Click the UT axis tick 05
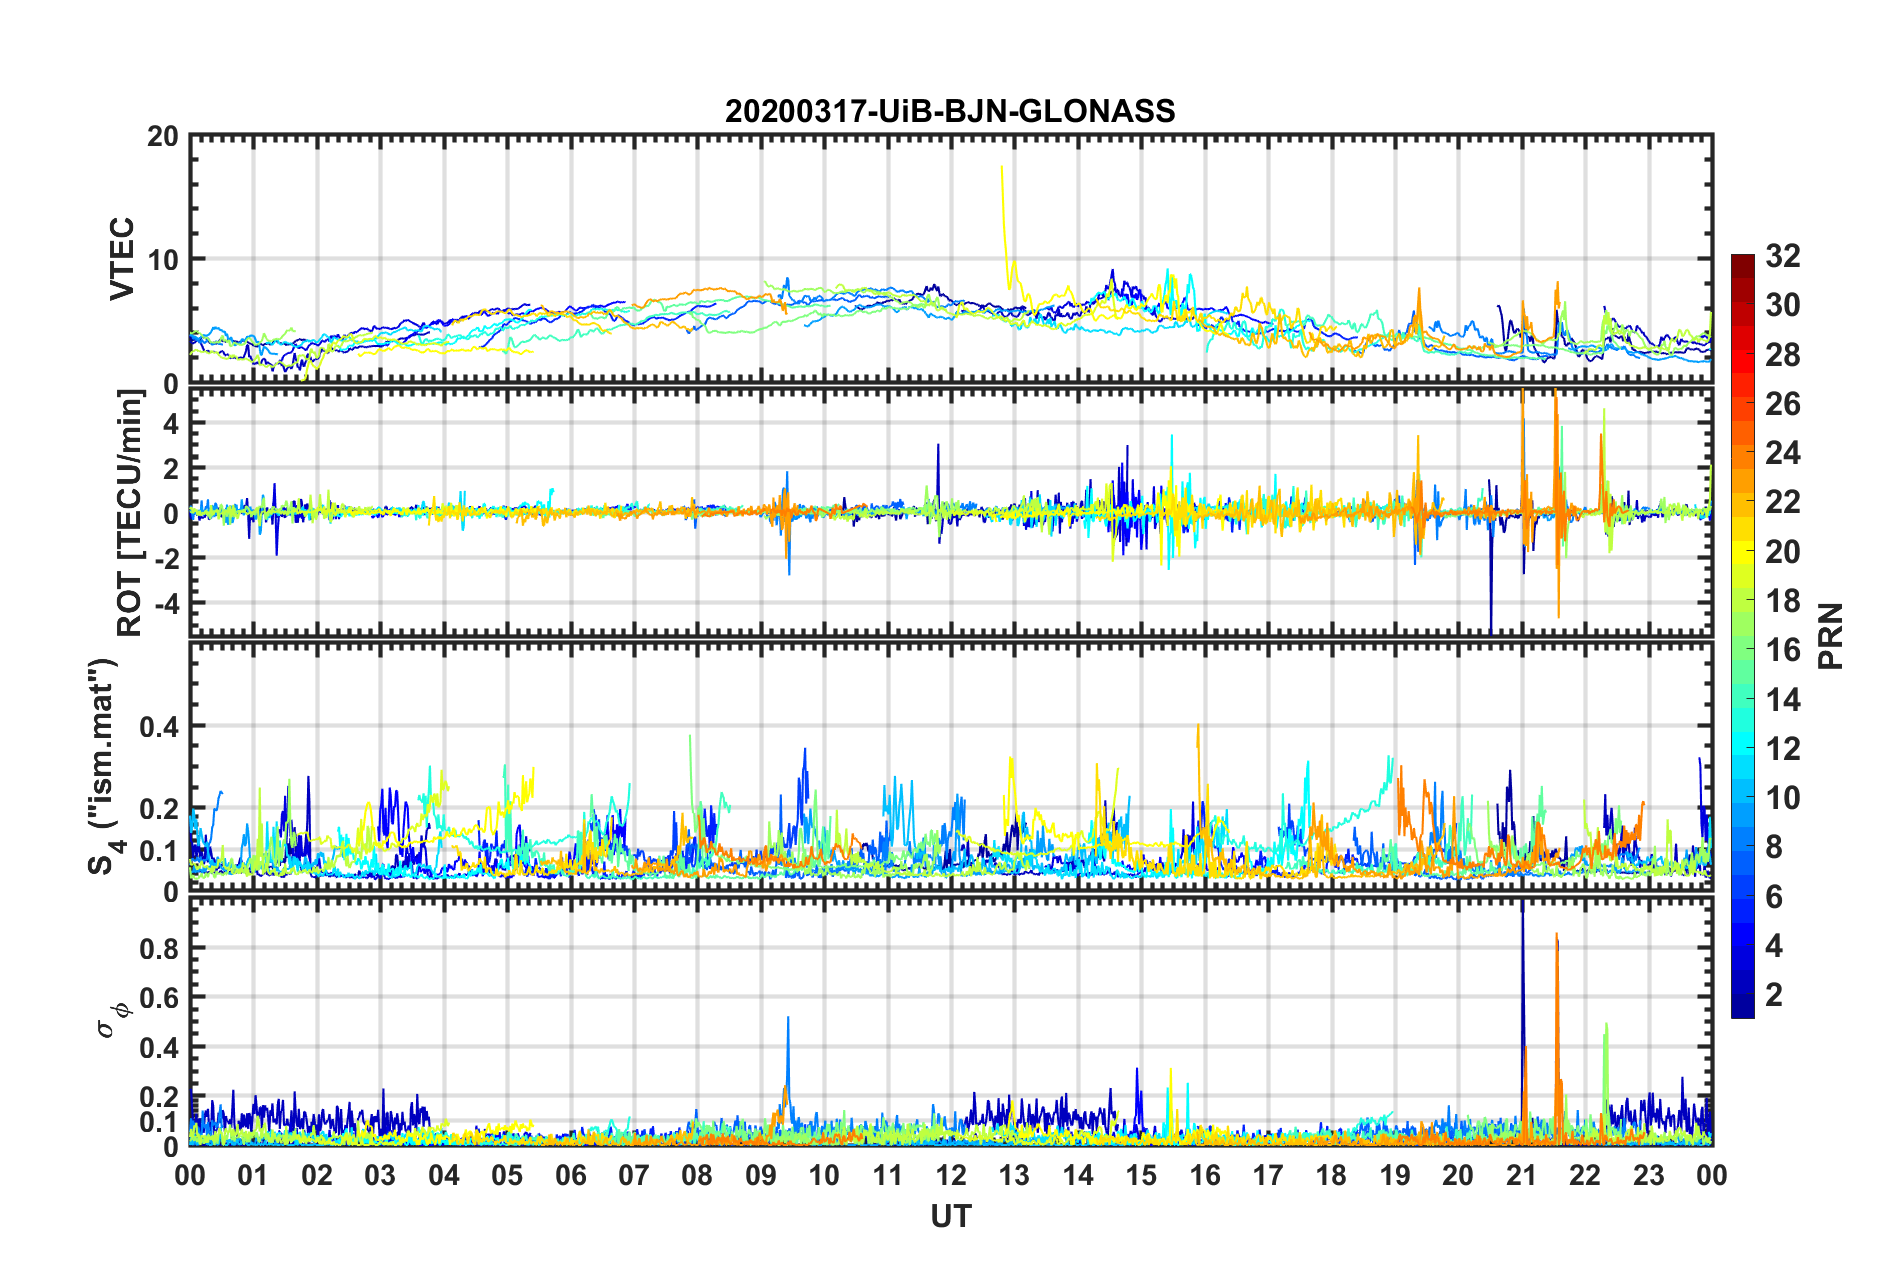This screenshot has height=1272, width=1902. (x=507, y=1175)
